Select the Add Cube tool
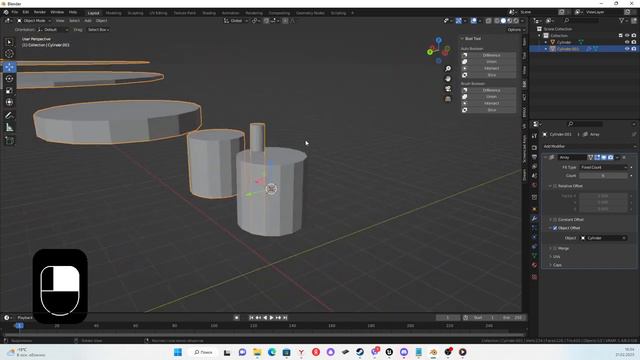Image resolution: width=640 pixels, height=360 pixels. [9, 141]
